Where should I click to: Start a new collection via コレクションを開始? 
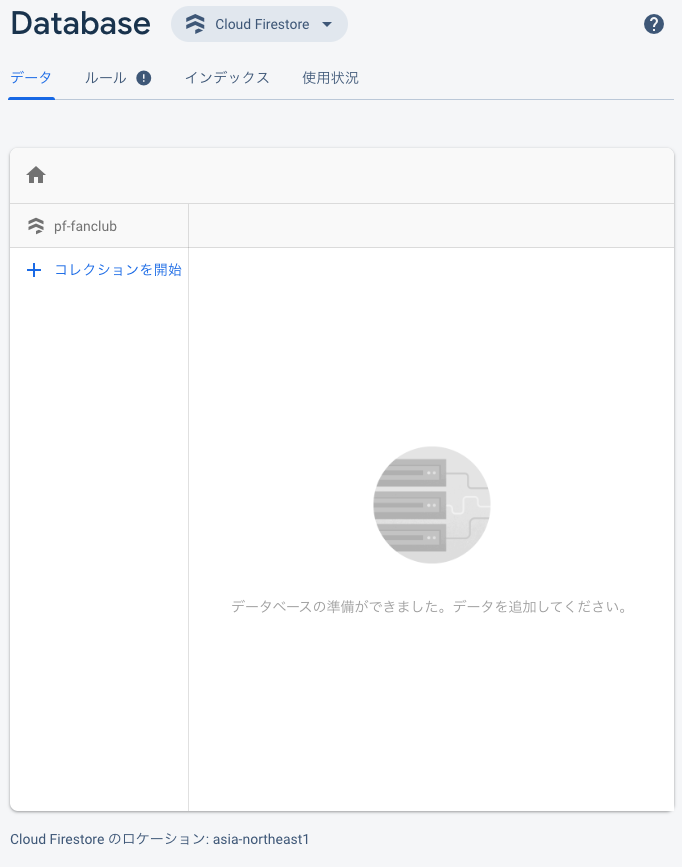pyautogui.click(x=118, y=270)
